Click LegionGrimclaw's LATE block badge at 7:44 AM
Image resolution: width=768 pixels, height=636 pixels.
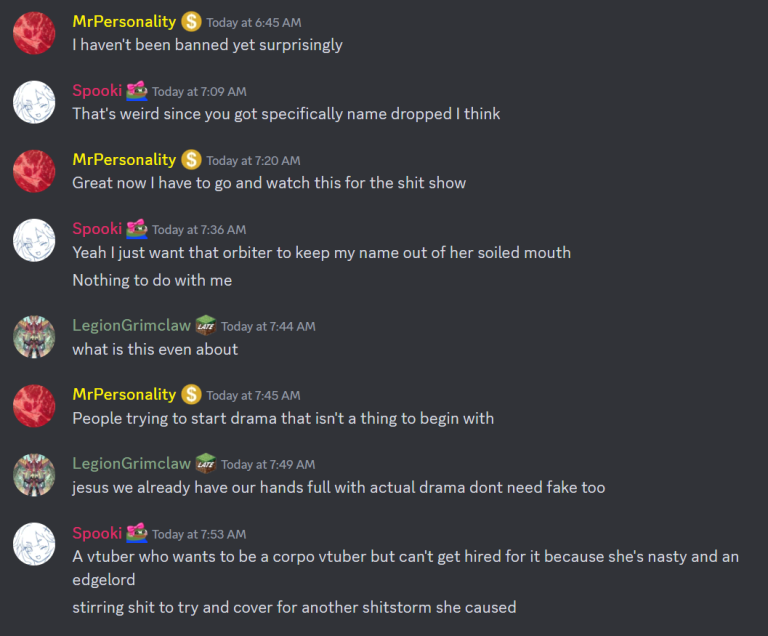[x=206, y=326]
